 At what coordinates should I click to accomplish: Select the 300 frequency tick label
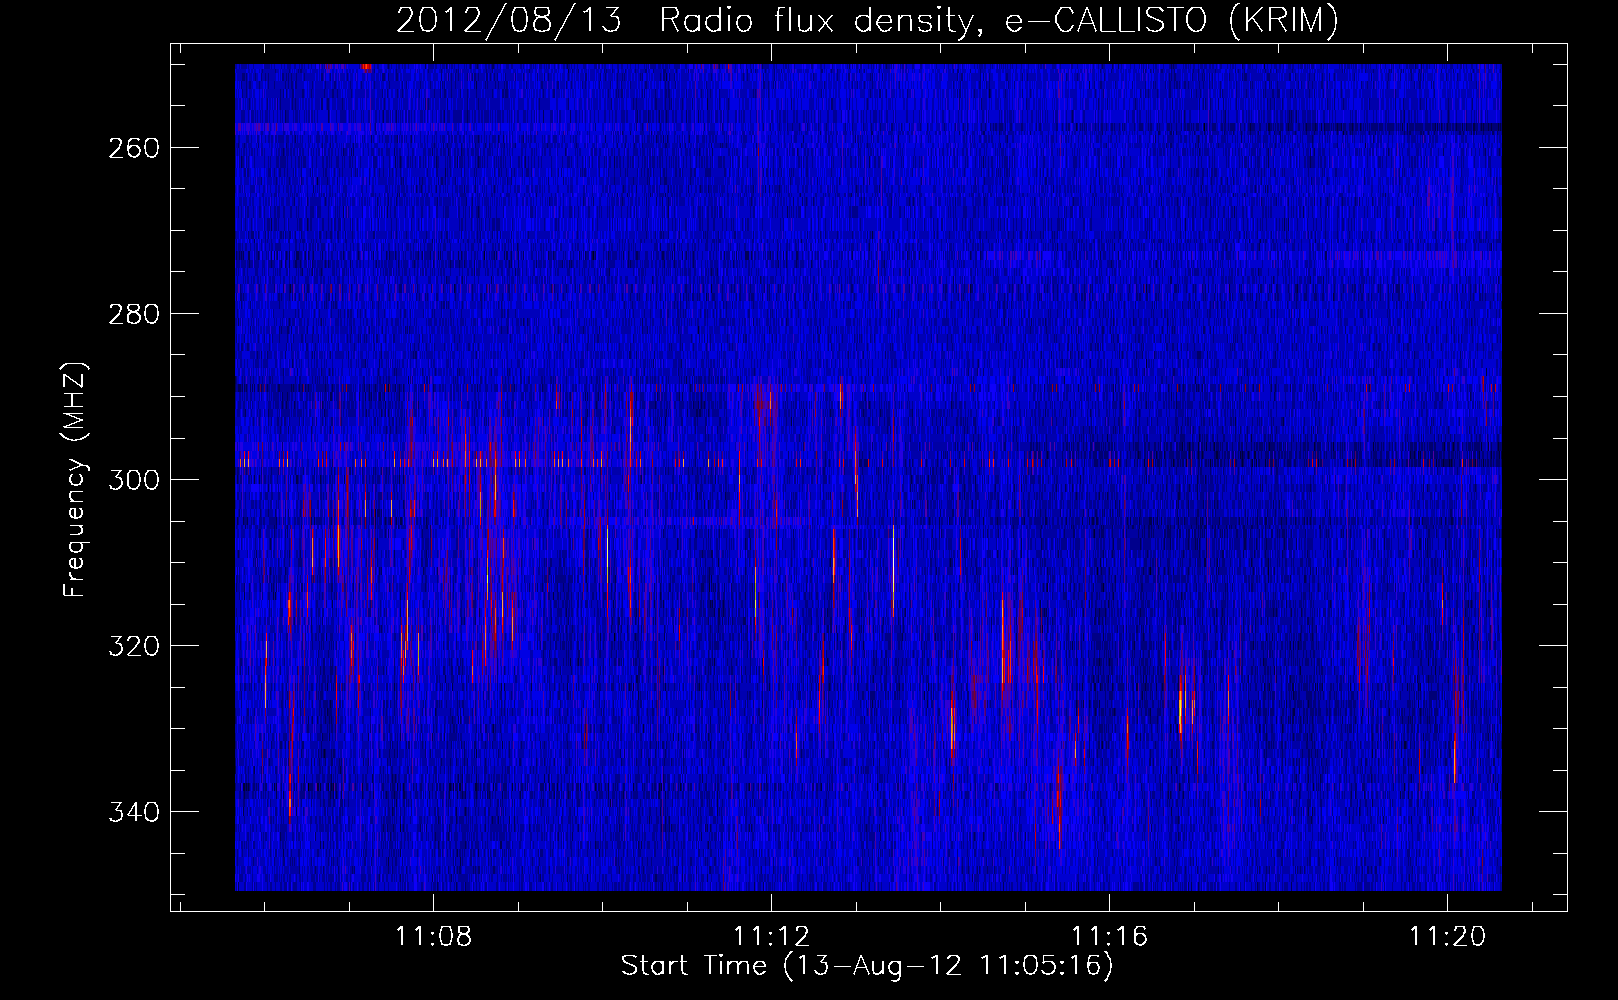pos(133,480)
